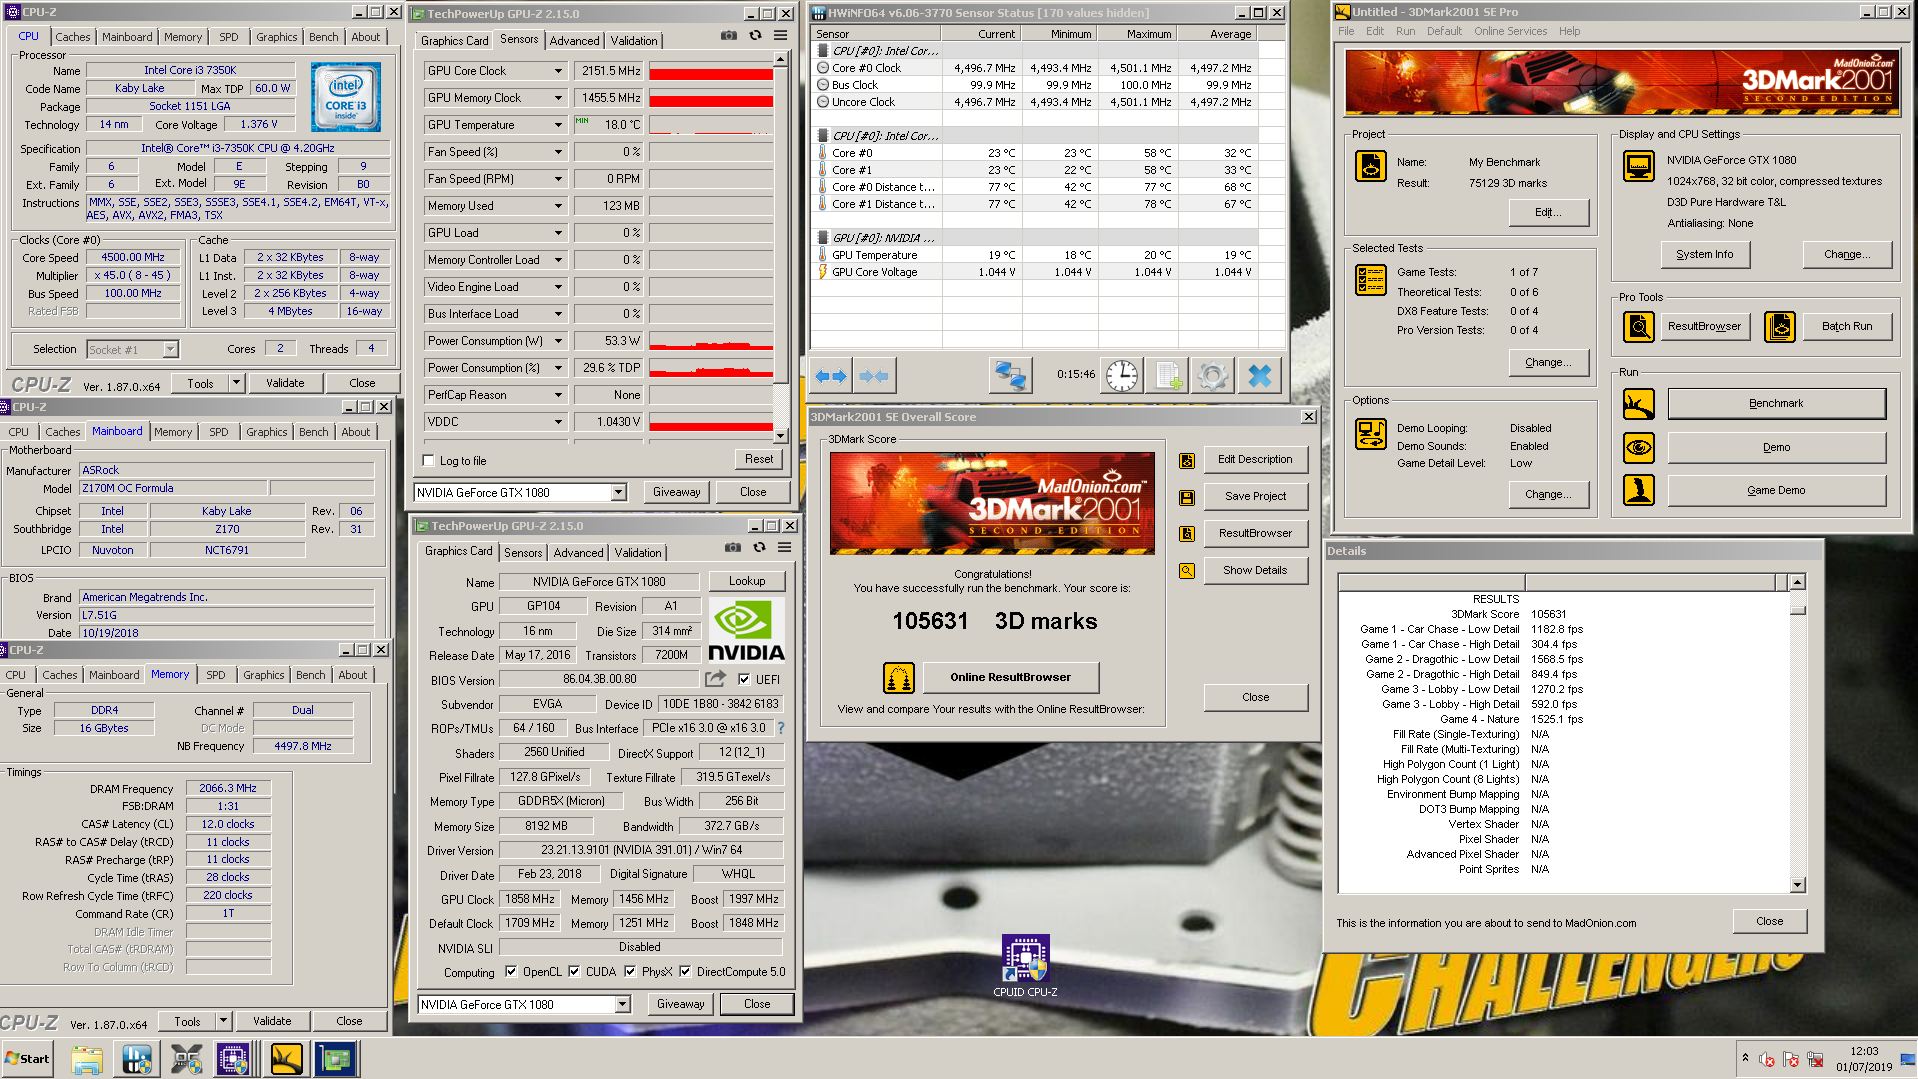Click the 3DMark Project icon
This screenshot has height=1079, width=1918.
[x=1370, y=166]
